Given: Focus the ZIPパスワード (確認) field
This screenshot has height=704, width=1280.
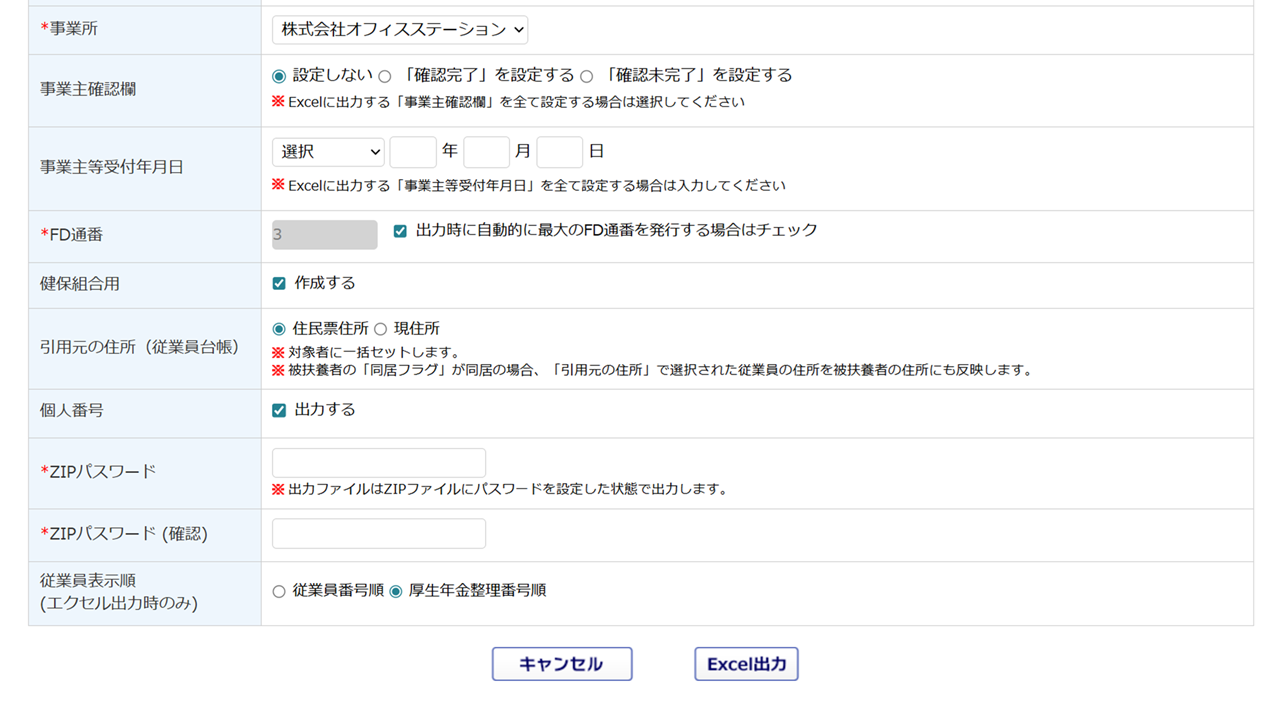Looking at the screenshot, I should (x=379, y=534).
